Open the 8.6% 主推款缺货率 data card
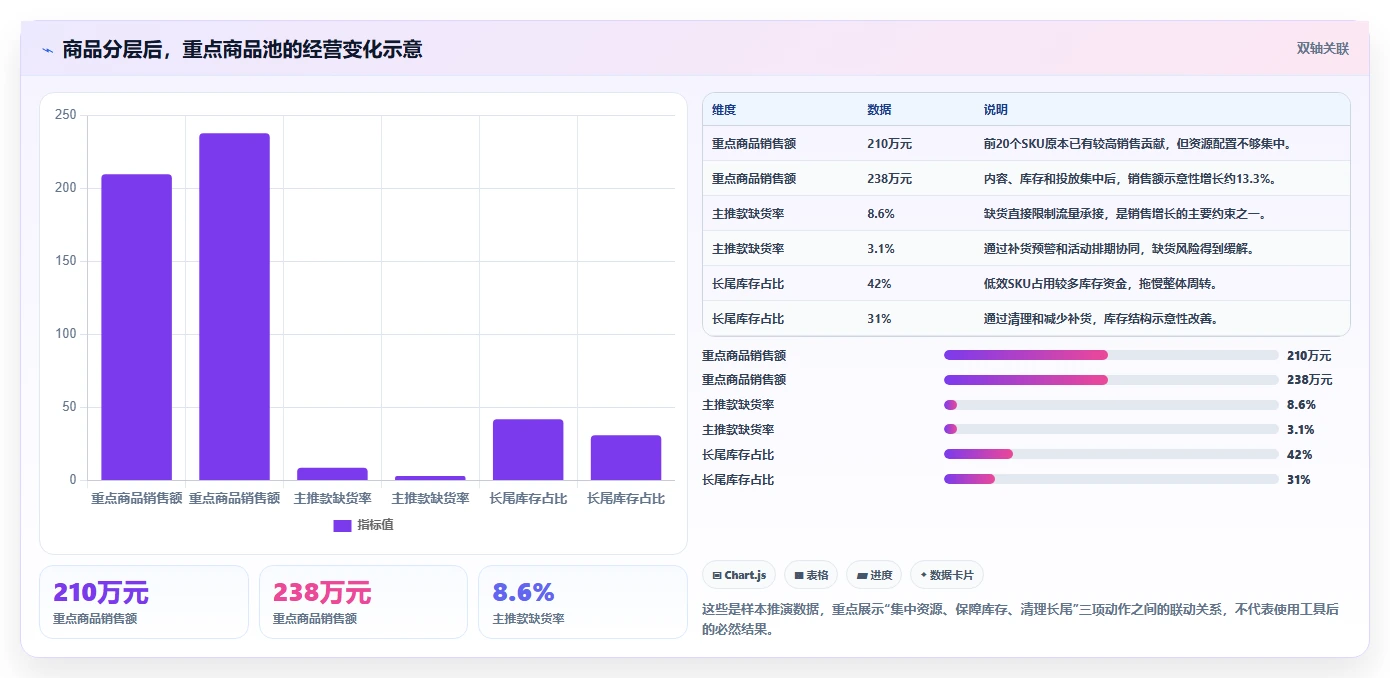 click(582, 602)
